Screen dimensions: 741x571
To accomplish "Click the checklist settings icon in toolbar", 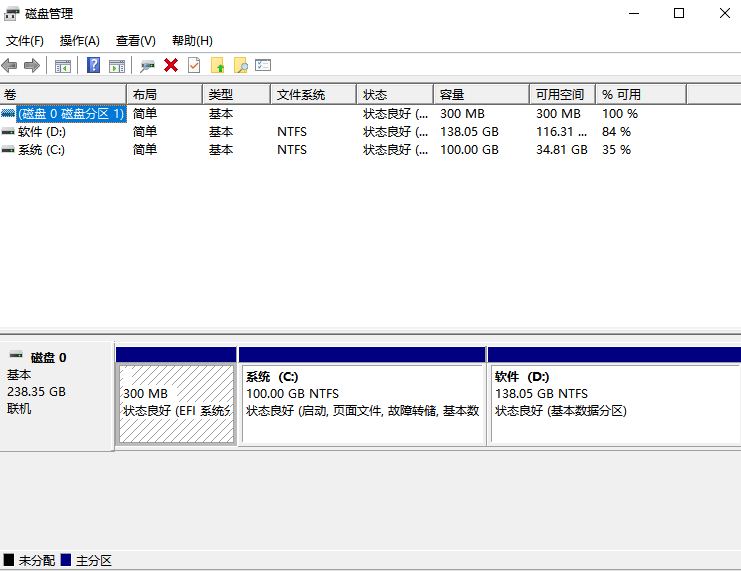I will [x=263, y=65].
